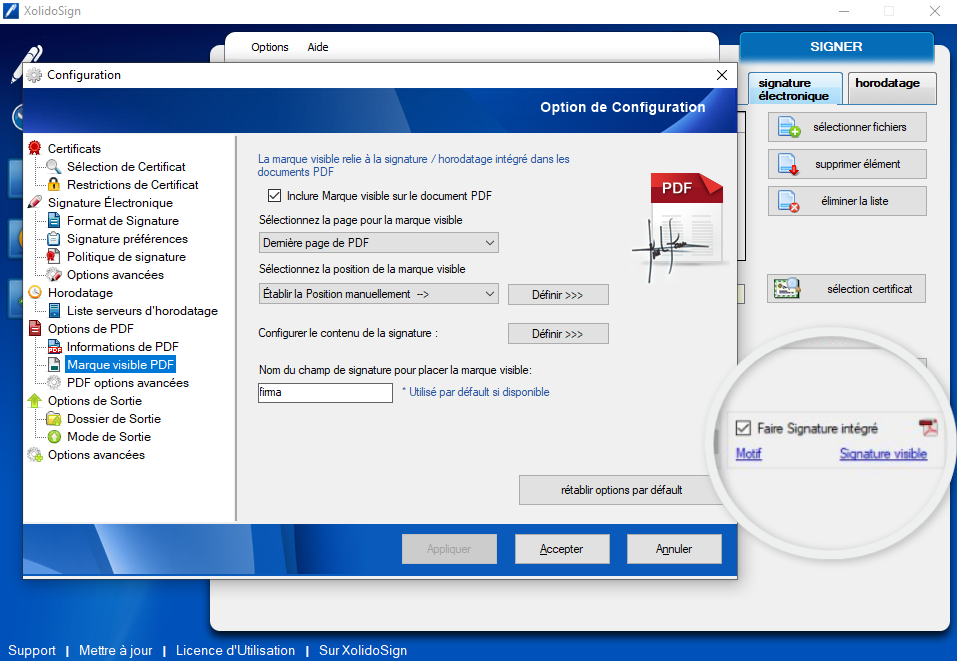Click green icon beside Mode de Sortie
The height and width of the screenshot is (661, 957).
click(x=54, y=436)
